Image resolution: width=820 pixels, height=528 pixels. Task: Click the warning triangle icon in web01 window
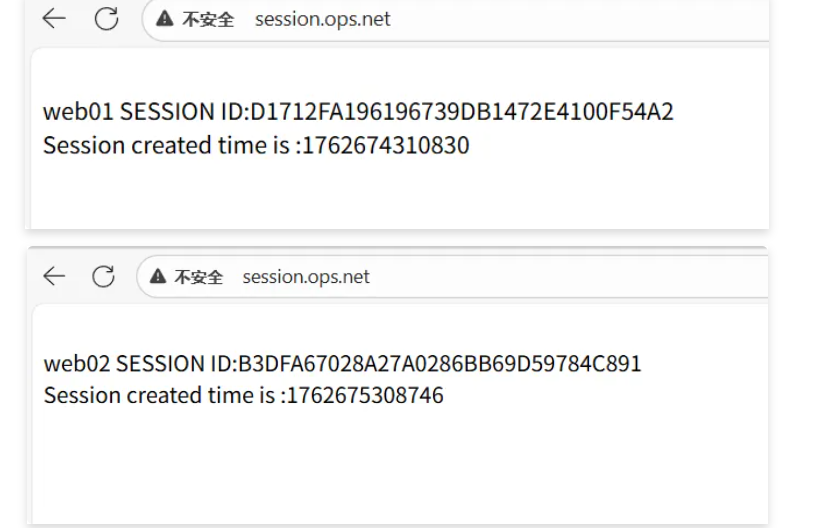coord(165,19)
